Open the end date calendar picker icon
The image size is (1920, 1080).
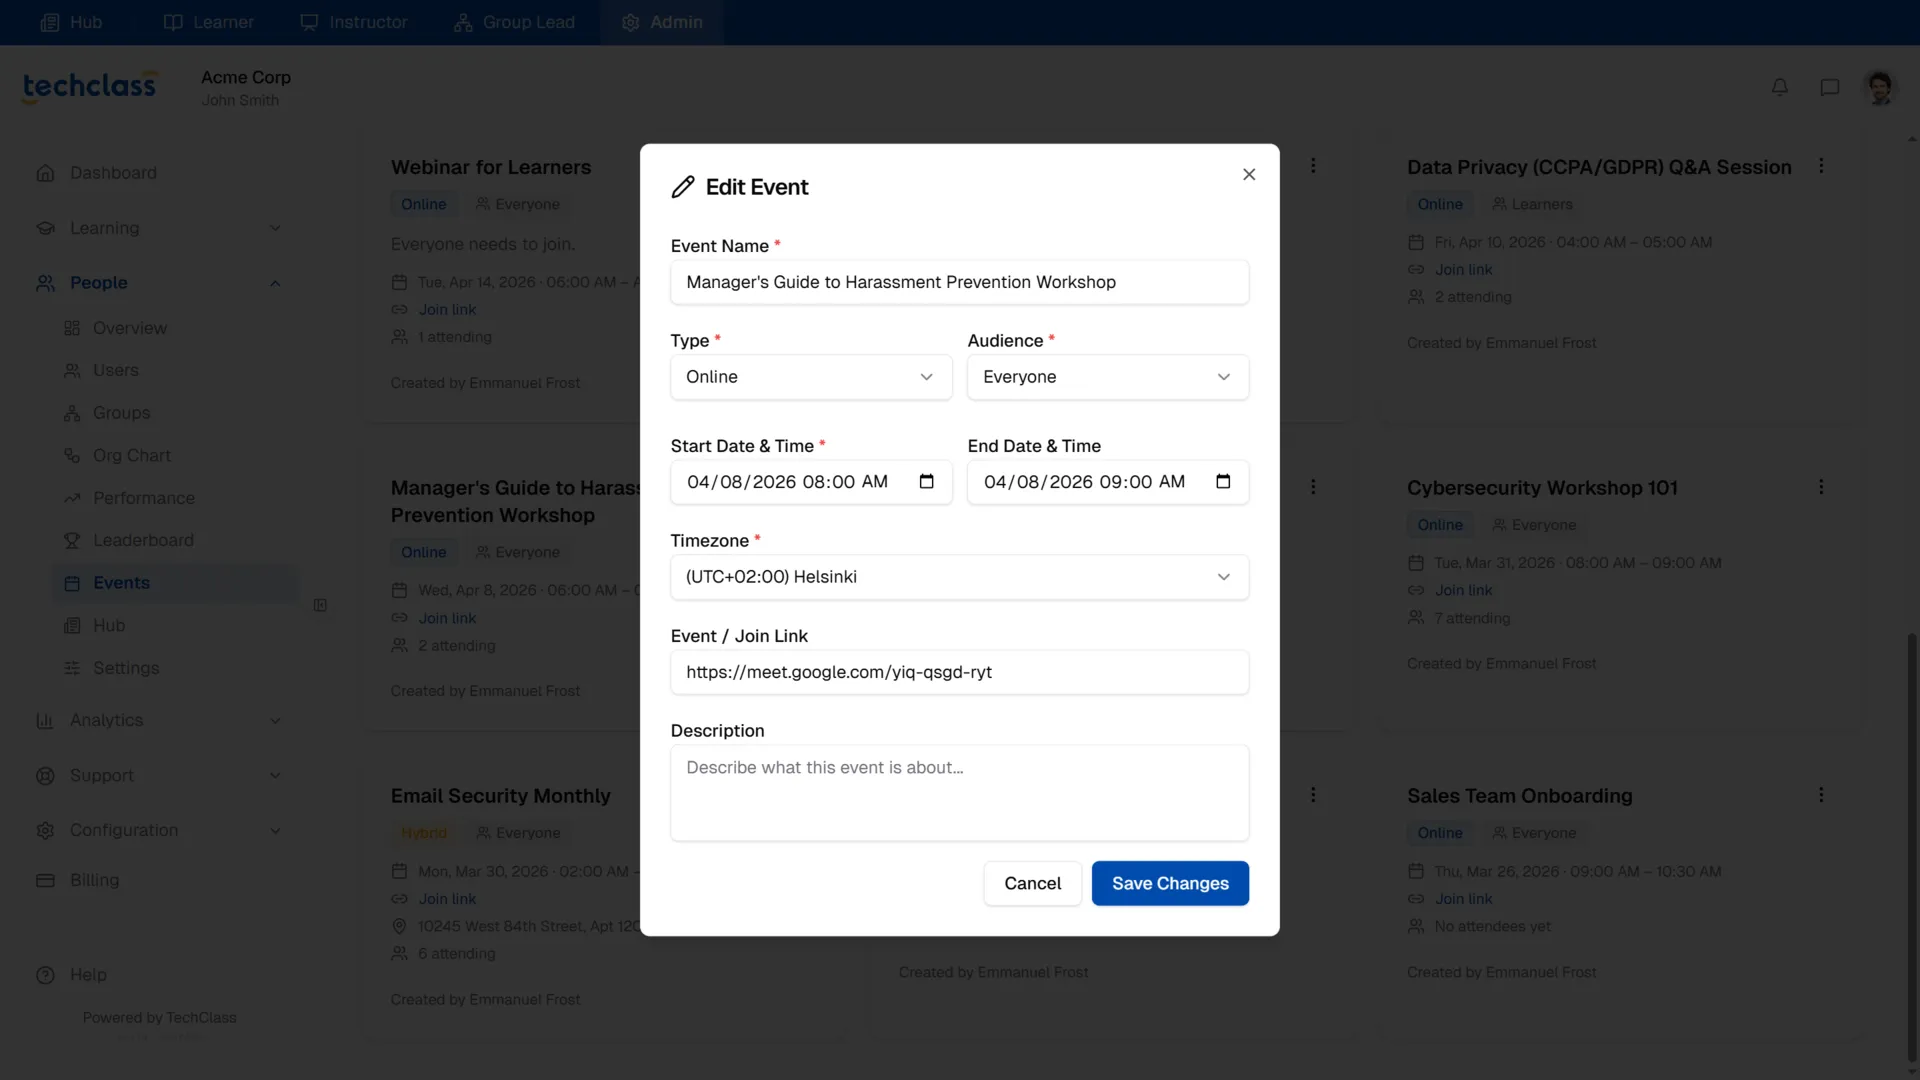1223,482
